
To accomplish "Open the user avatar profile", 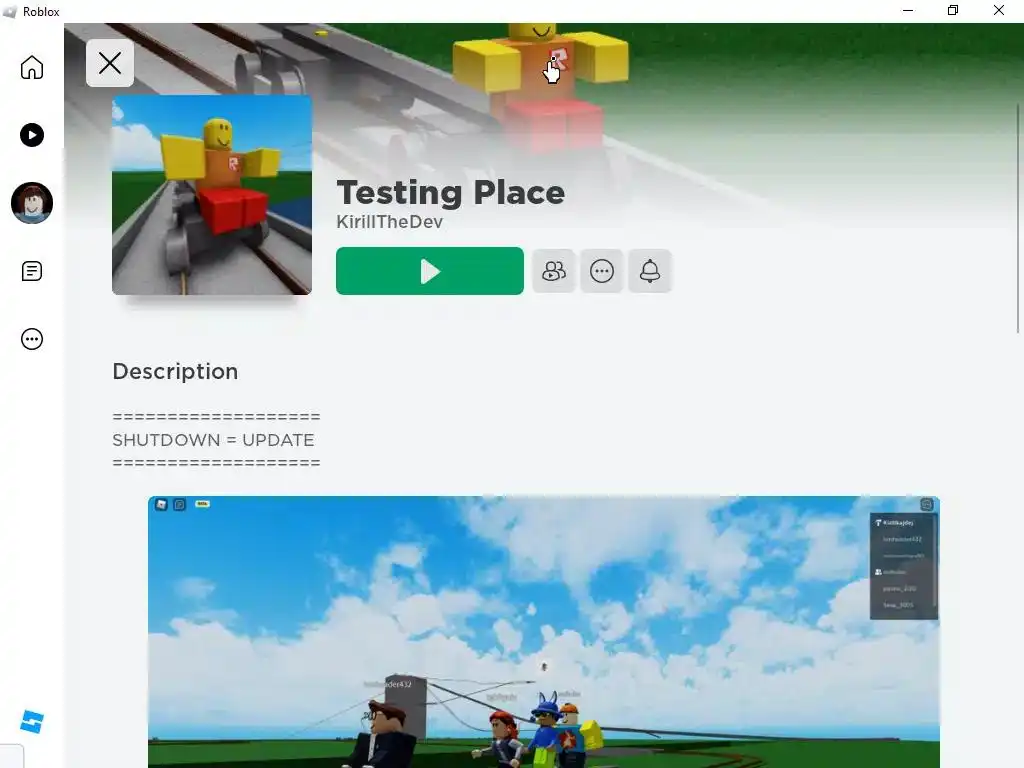I will tap(31, 202).
